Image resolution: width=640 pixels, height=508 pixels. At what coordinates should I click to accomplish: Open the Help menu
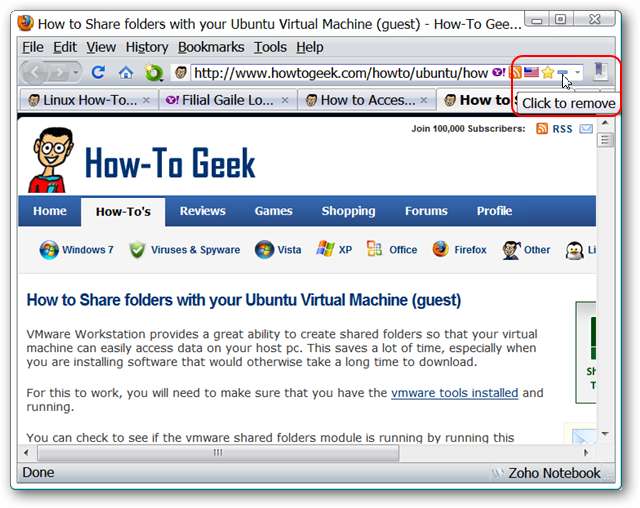pyautogui.click(x=310, y=47)
